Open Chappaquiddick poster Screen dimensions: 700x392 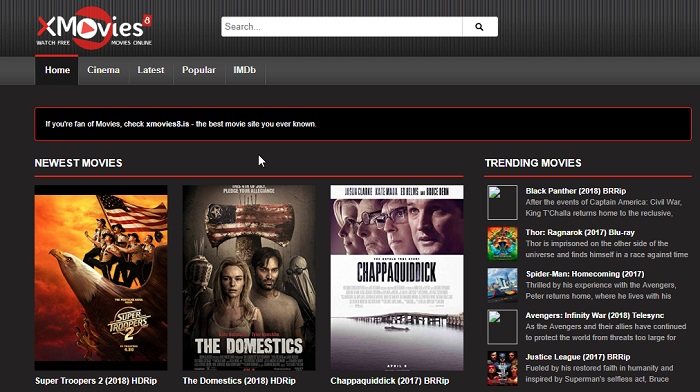[397, 278]
